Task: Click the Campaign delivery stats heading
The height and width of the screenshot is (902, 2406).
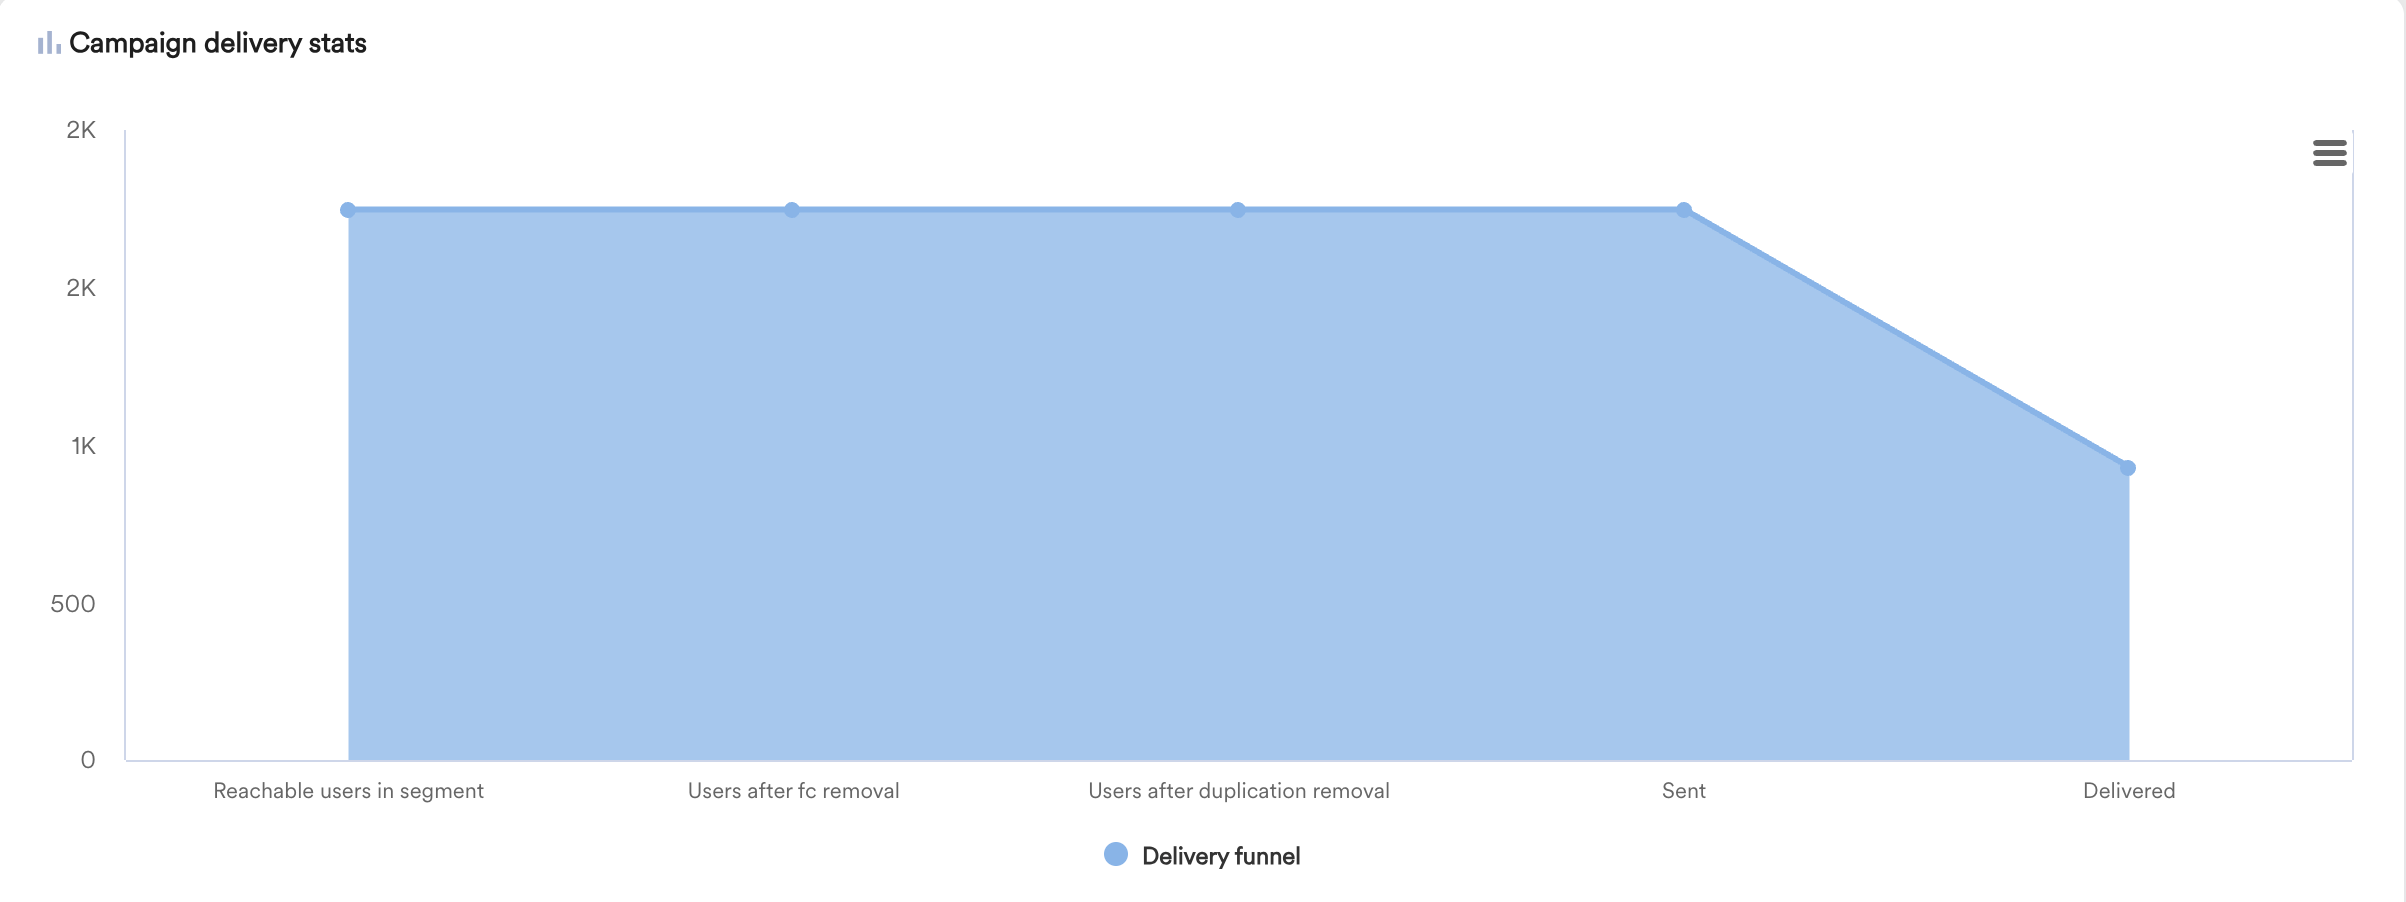Action: 217,42
